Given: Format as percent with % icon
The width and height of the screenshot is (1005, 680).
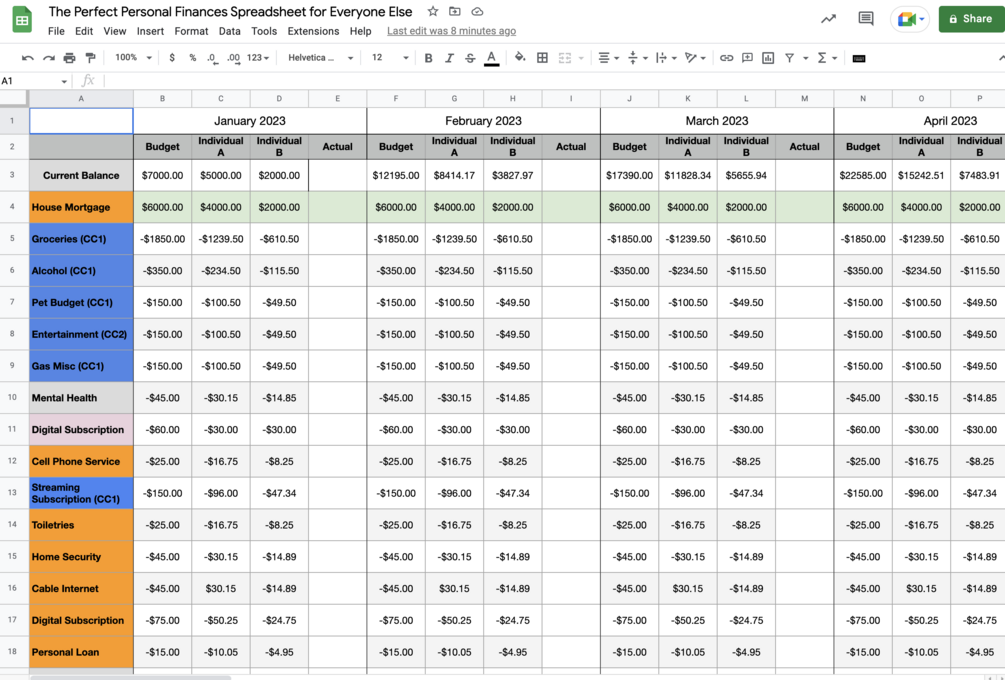Looking at the screenshot, I should [192, 58].
